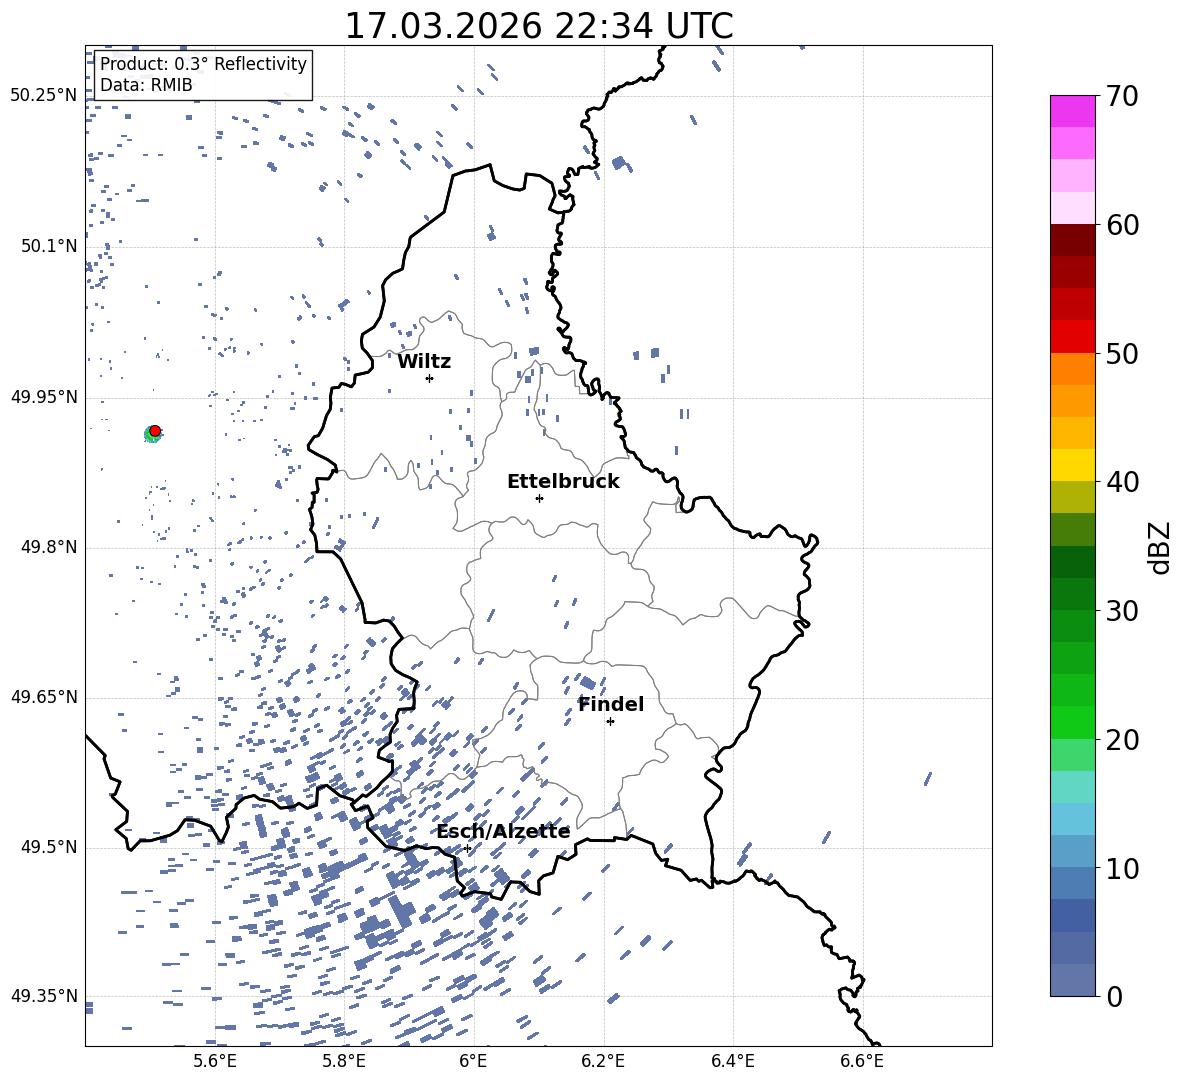Image resolution: width=1184 pixels, height=1081 pixels.
Task: Click the 10 tick label on colorbar
Action: (x=1122, y=868)
